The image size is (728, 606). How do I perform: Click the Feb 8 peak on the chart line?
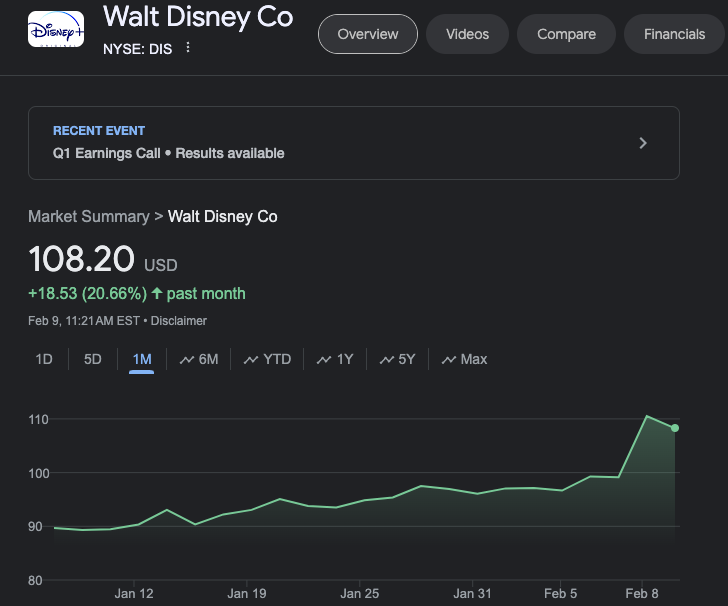tap(647, 416)
